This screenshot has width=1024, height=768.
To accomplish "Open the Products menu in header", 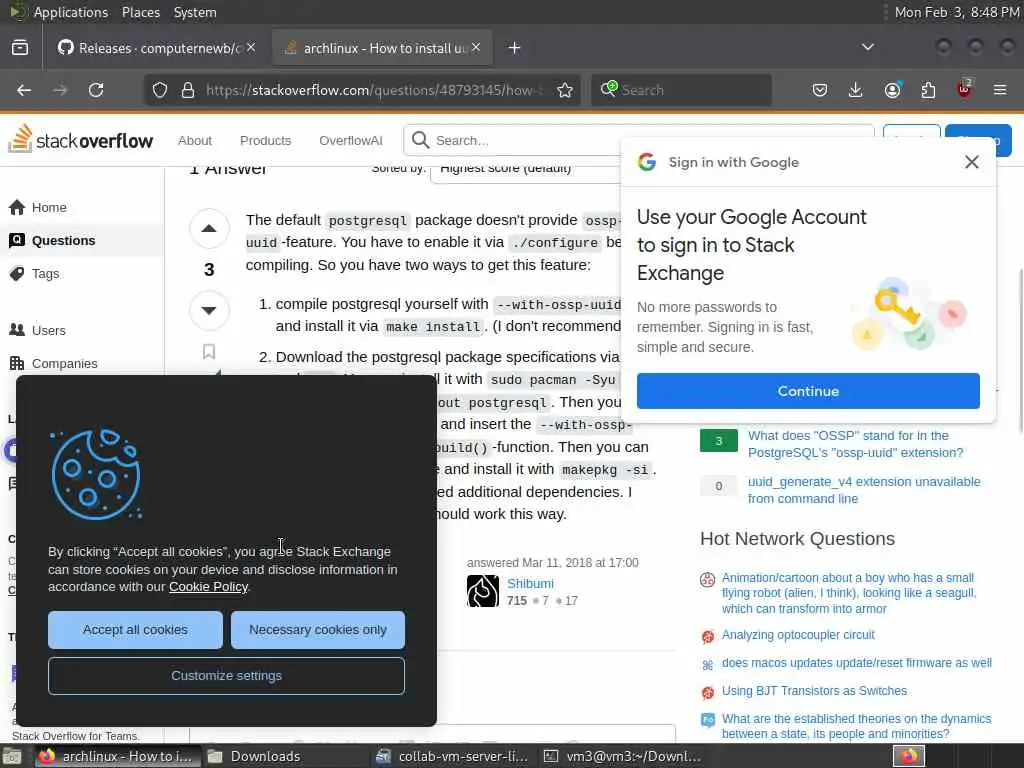I will [x=265, y=140].
